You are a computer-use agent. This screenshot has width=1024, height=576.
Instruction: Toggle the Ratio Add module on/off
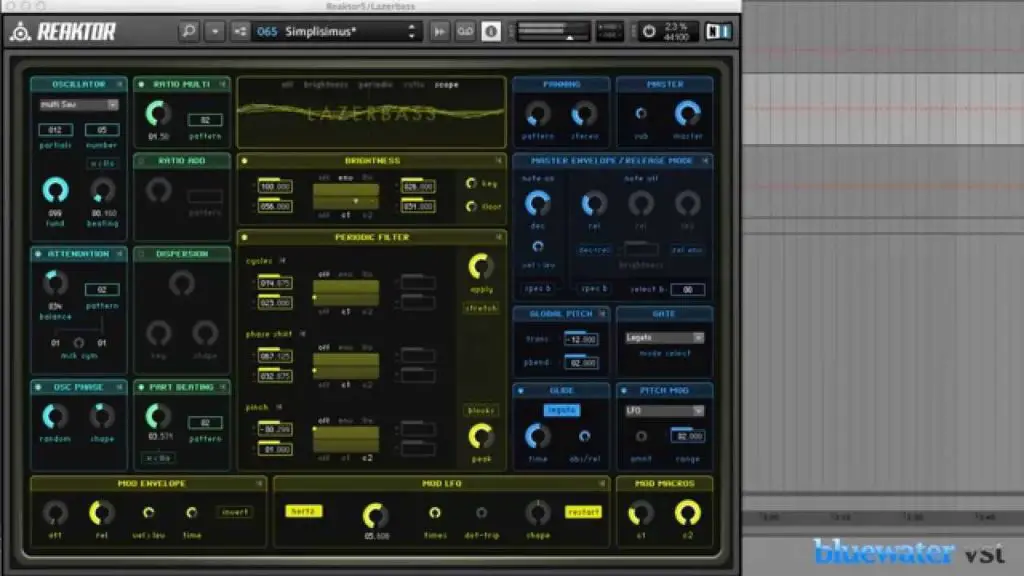(142, 161)
